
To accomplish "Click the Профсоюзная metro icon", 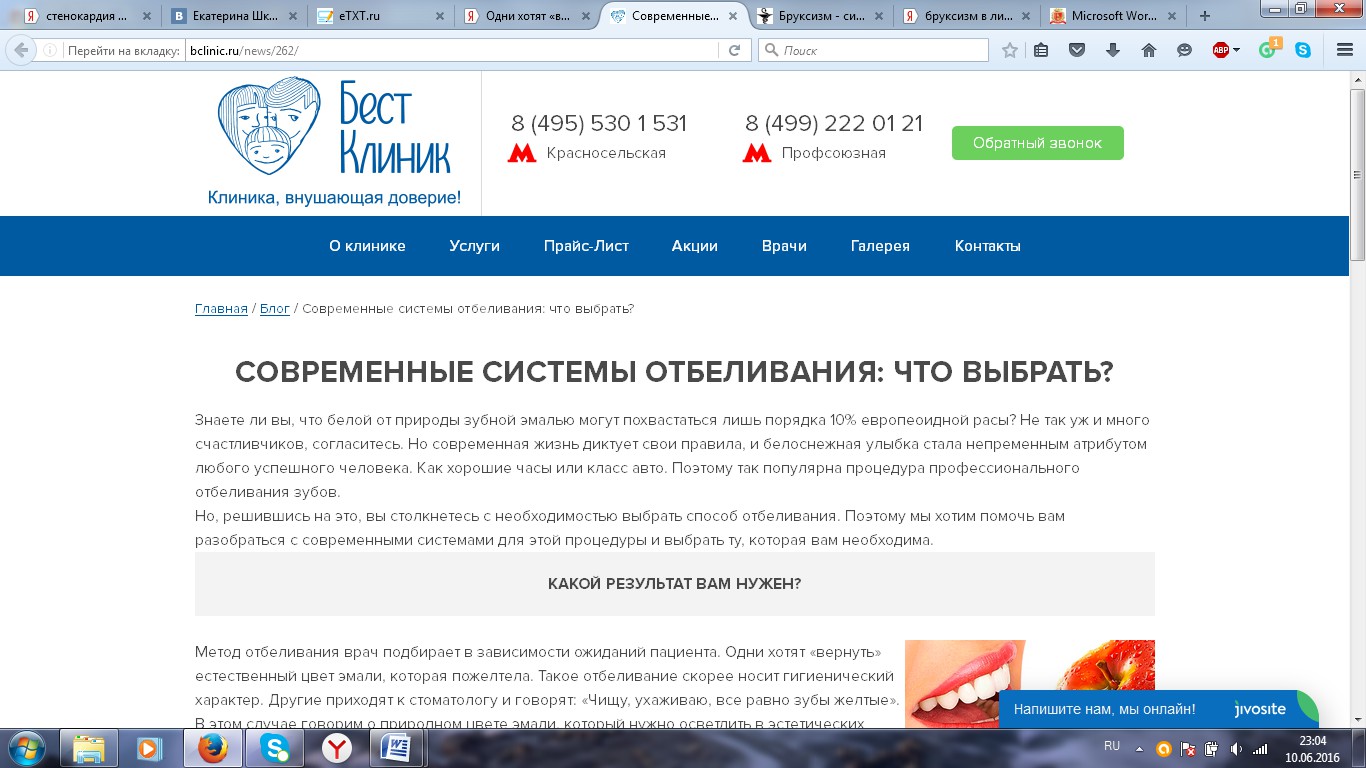I will click(757, 153).
